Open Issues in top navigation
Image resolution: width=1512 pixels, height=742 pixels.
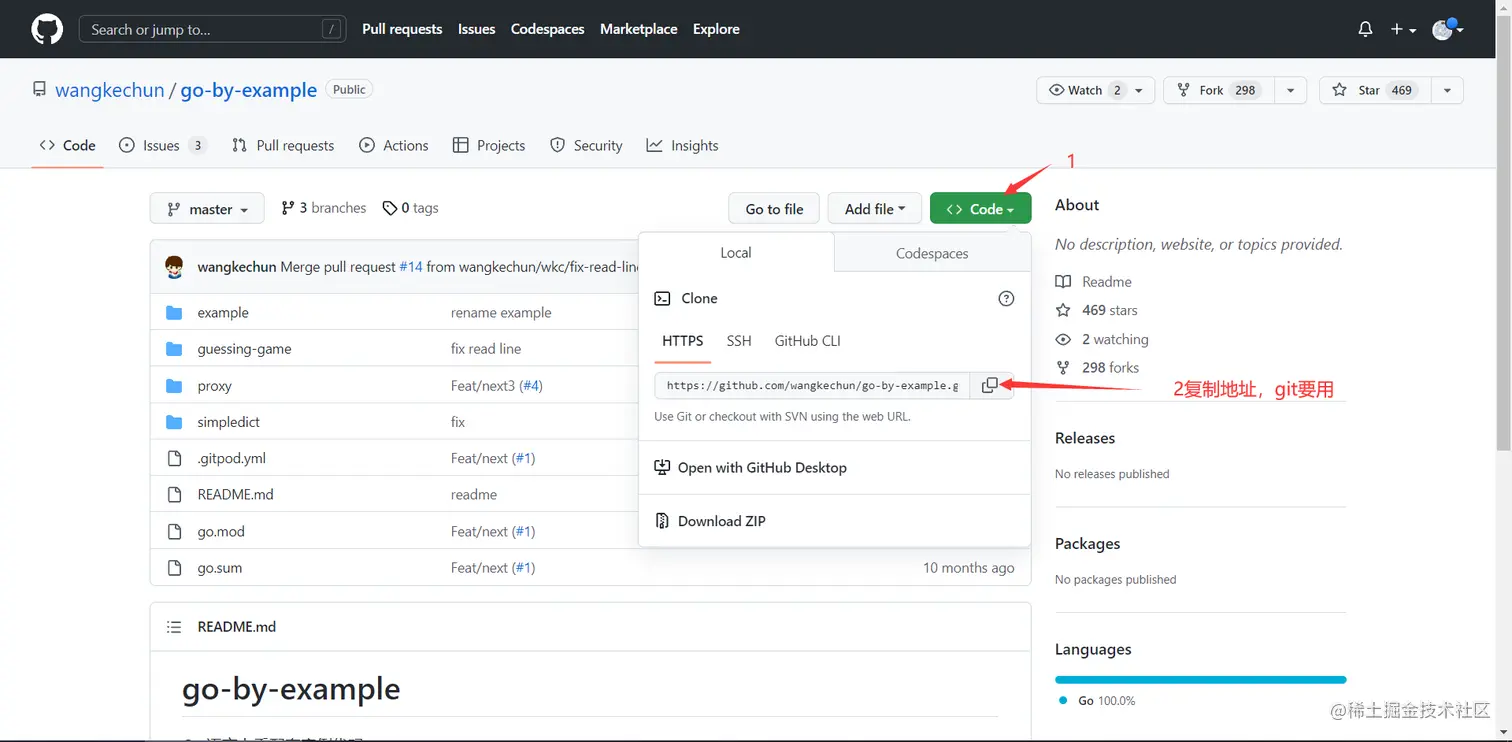477,29
